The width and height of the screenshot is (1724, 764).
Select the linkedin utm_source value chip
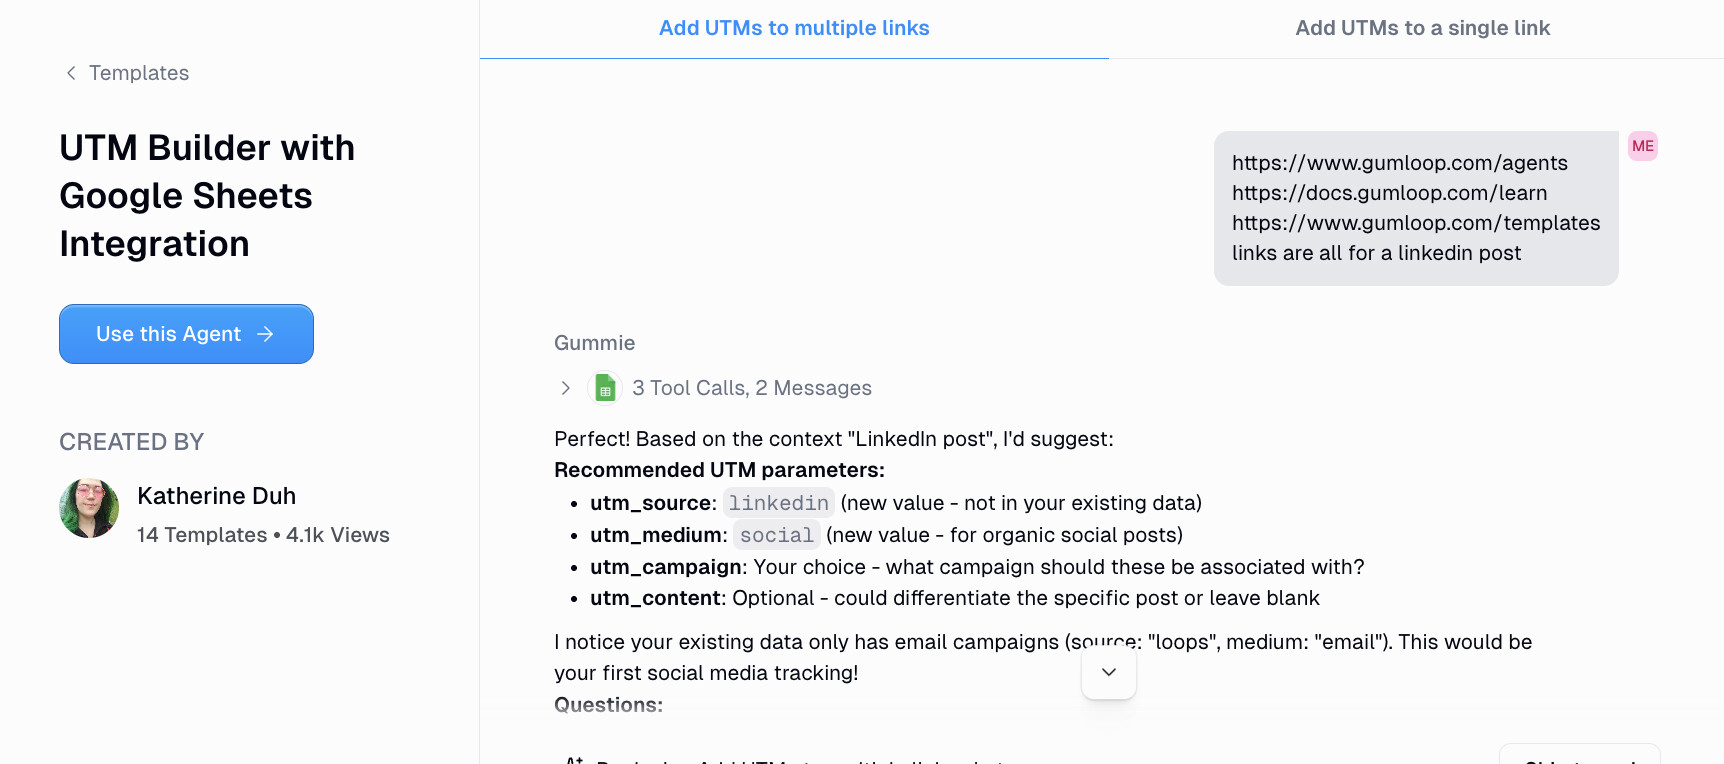coord(779,503)
